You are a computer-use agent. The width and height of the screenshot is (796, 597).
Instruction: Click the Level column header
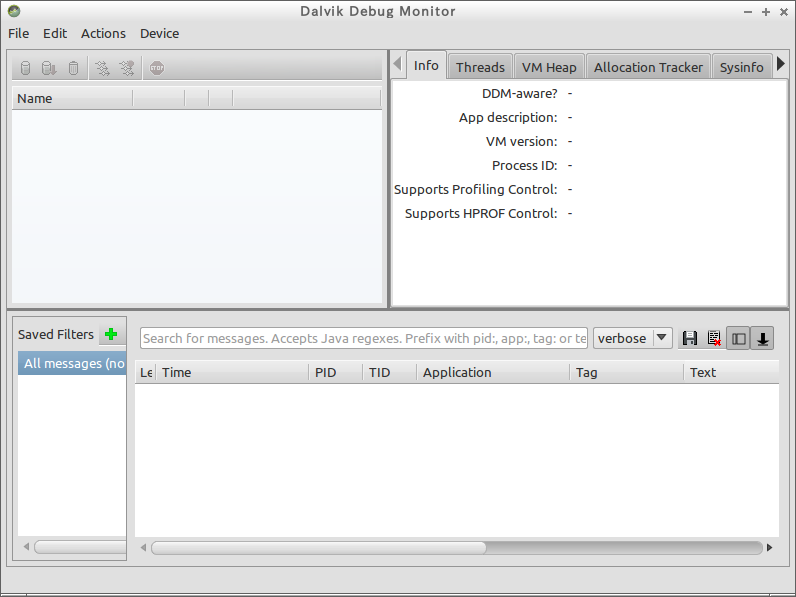pos(146,373)
